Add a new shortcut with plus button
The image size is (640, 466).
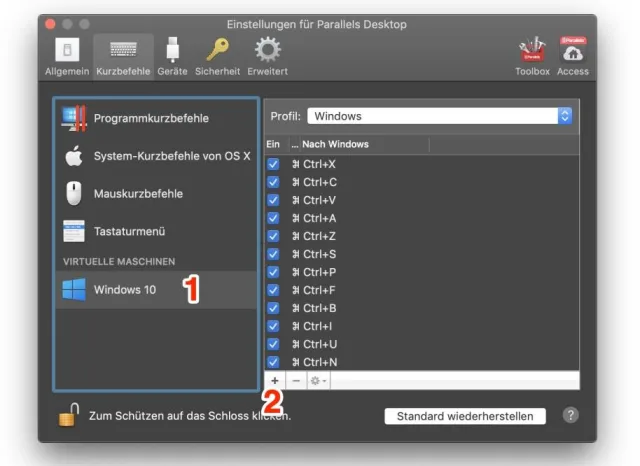pyautogui.click(x=275, y=381)
